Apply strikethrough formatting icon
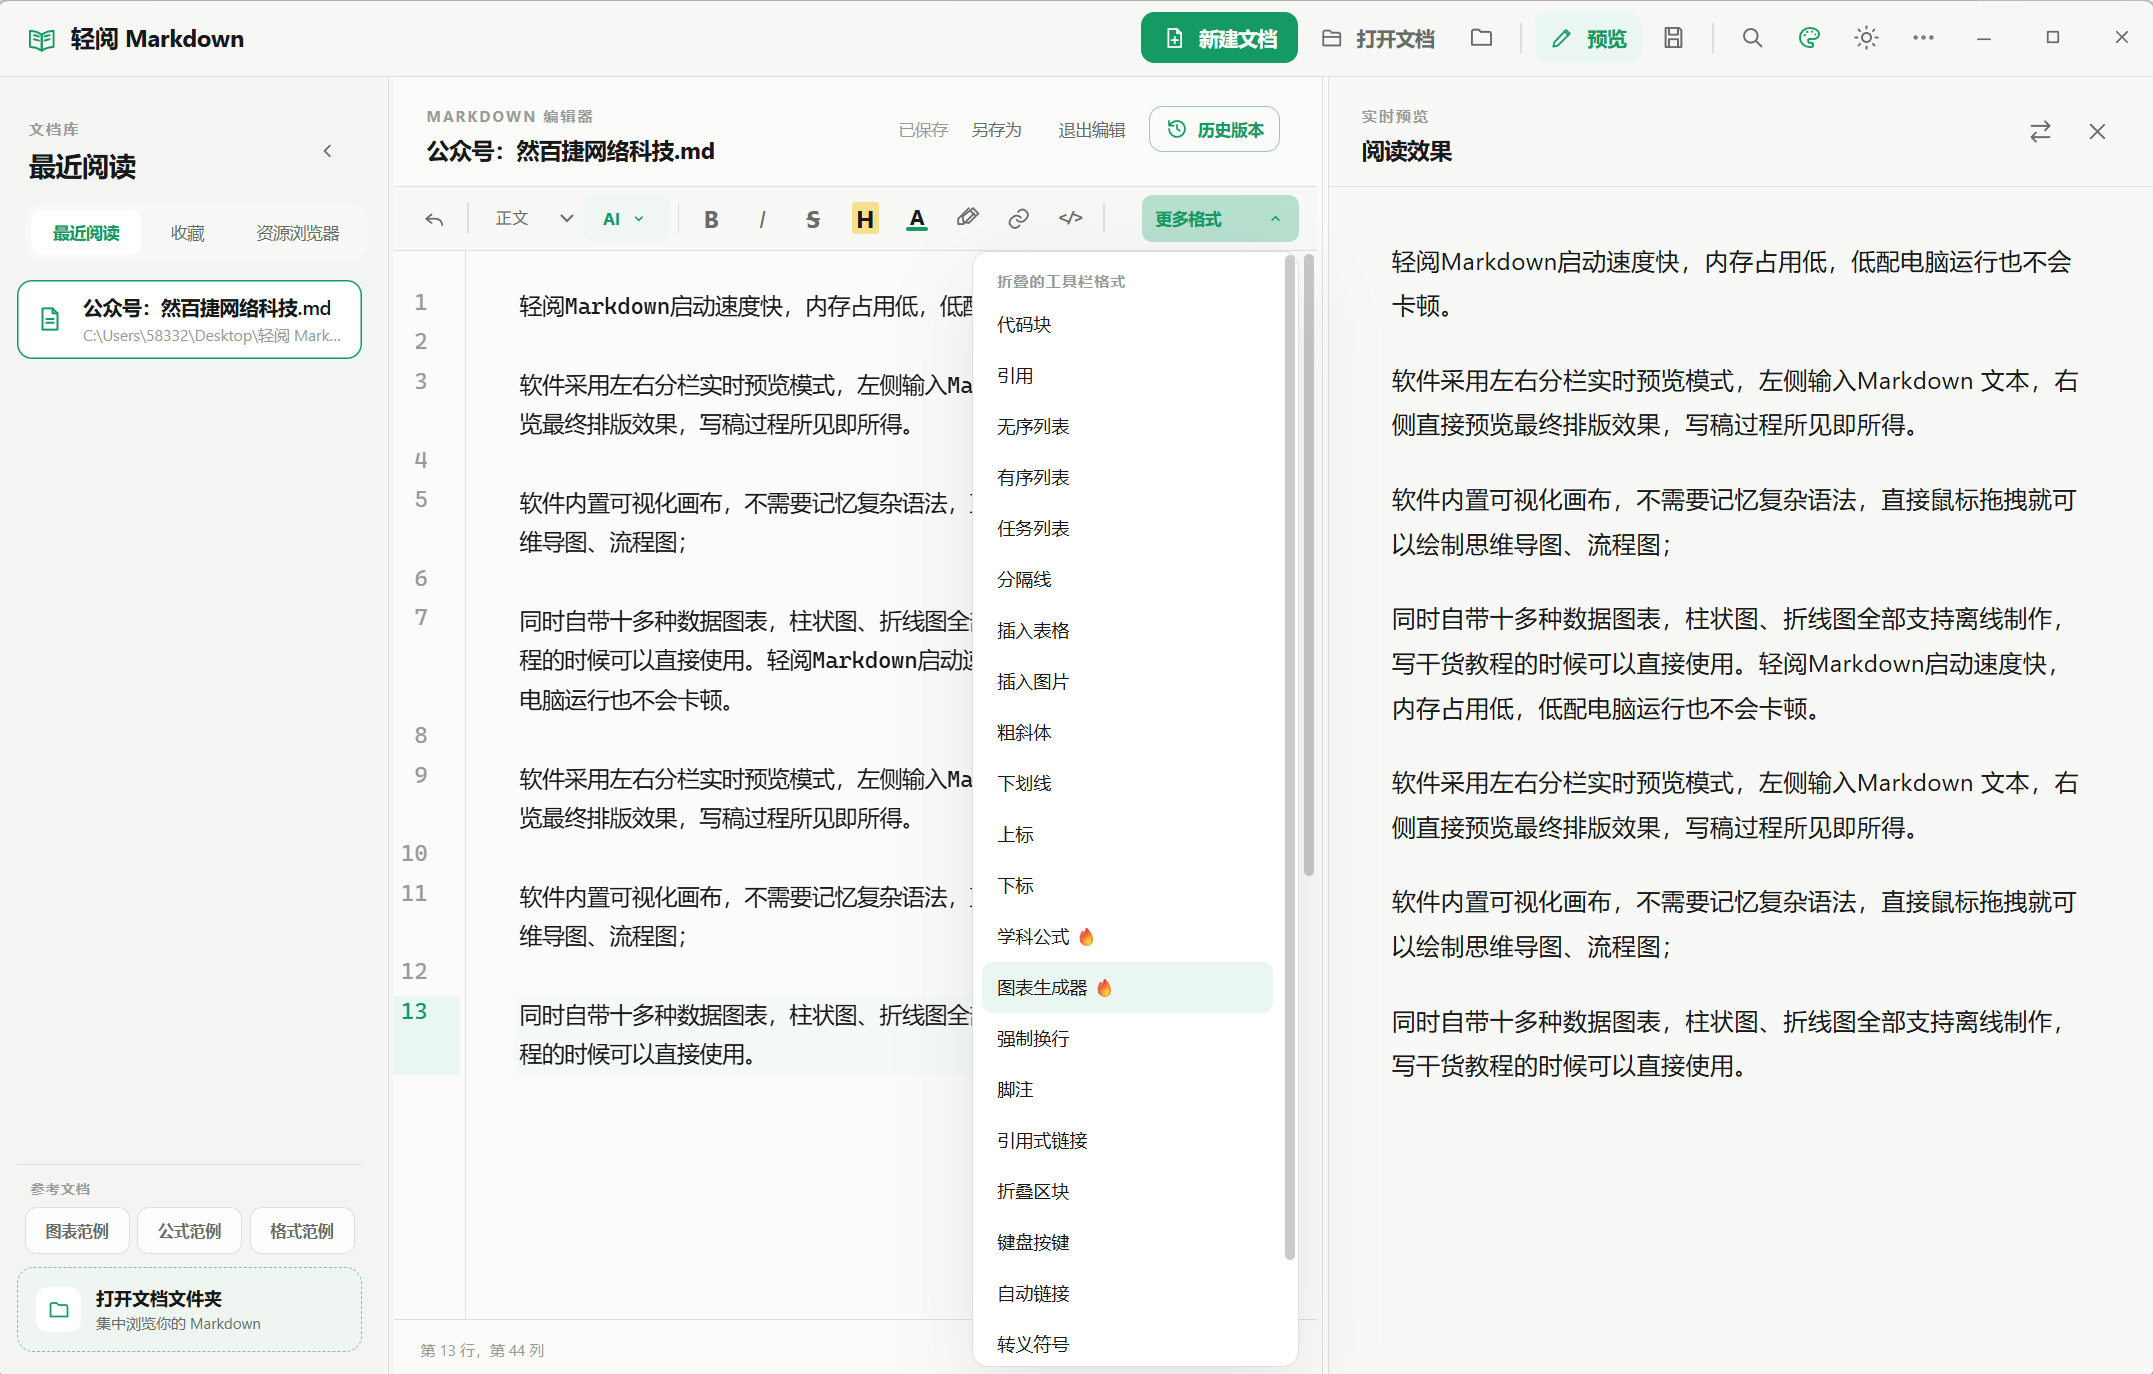Screen dimensions: 2153x1374 [813, 219]
